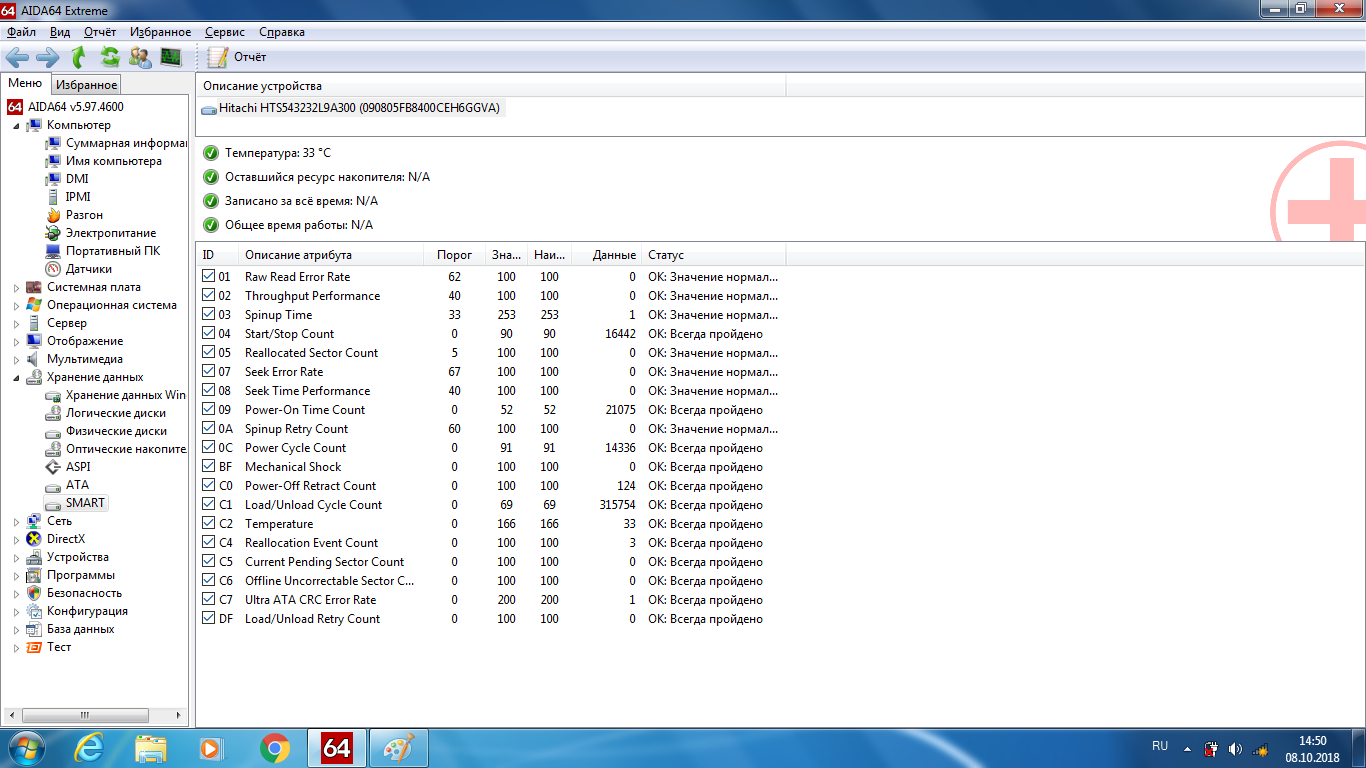The height and width of the screenshot is (768, 1366).
Task: Sort by Описание атрибута column header
Action: (x=330, y=255)
